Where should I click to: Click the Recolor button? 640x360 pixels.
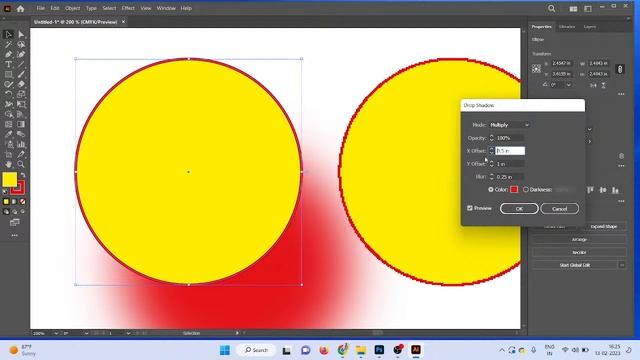[x=579, y=253]
